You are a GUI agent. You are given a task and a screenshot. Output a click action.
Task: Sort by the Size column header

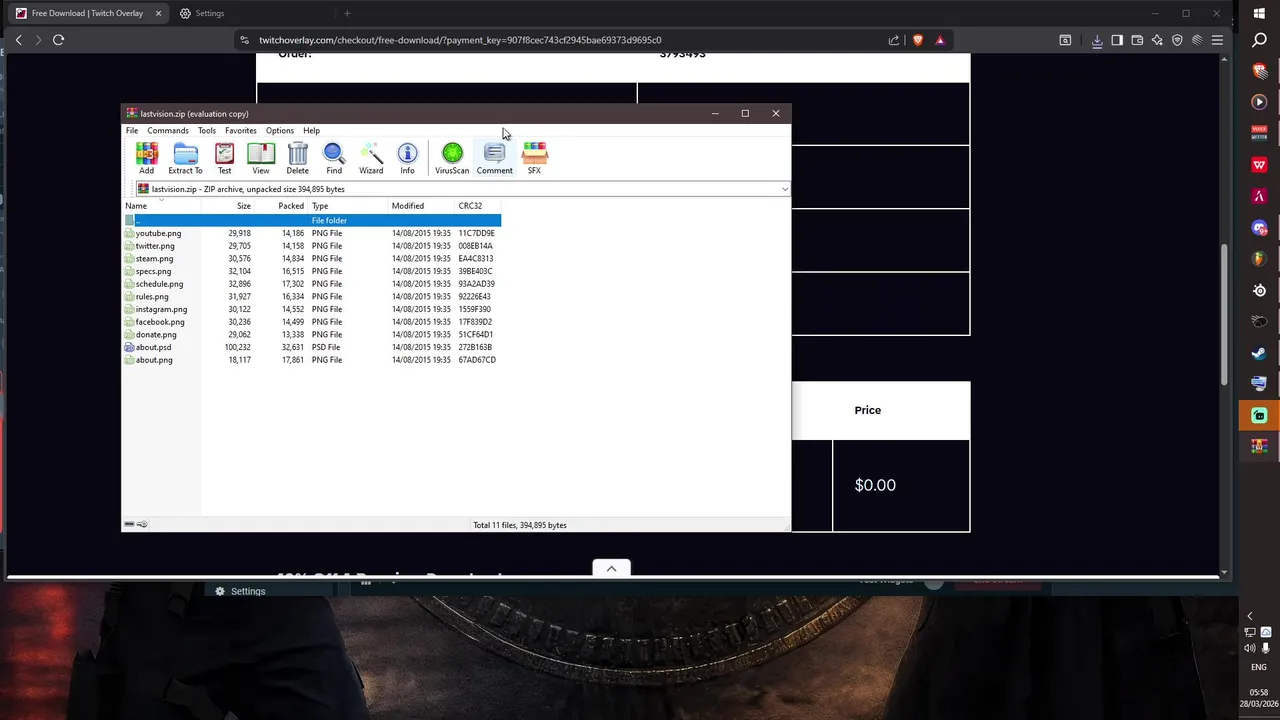(x=228, y=206)
